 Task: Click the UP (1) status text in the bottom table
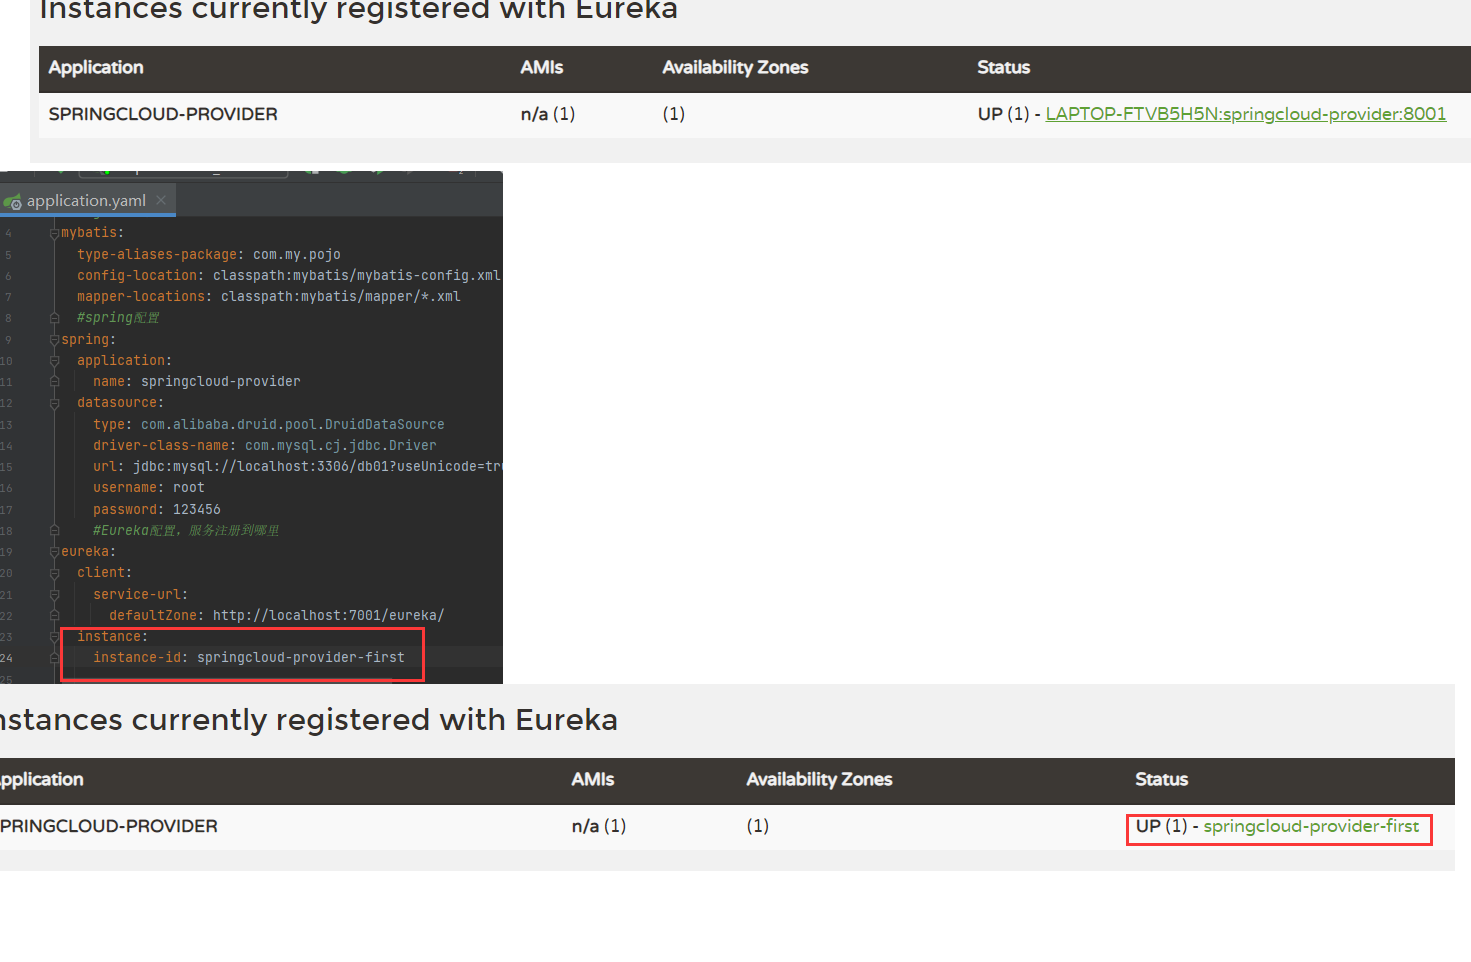click(x=1161, y=826)
